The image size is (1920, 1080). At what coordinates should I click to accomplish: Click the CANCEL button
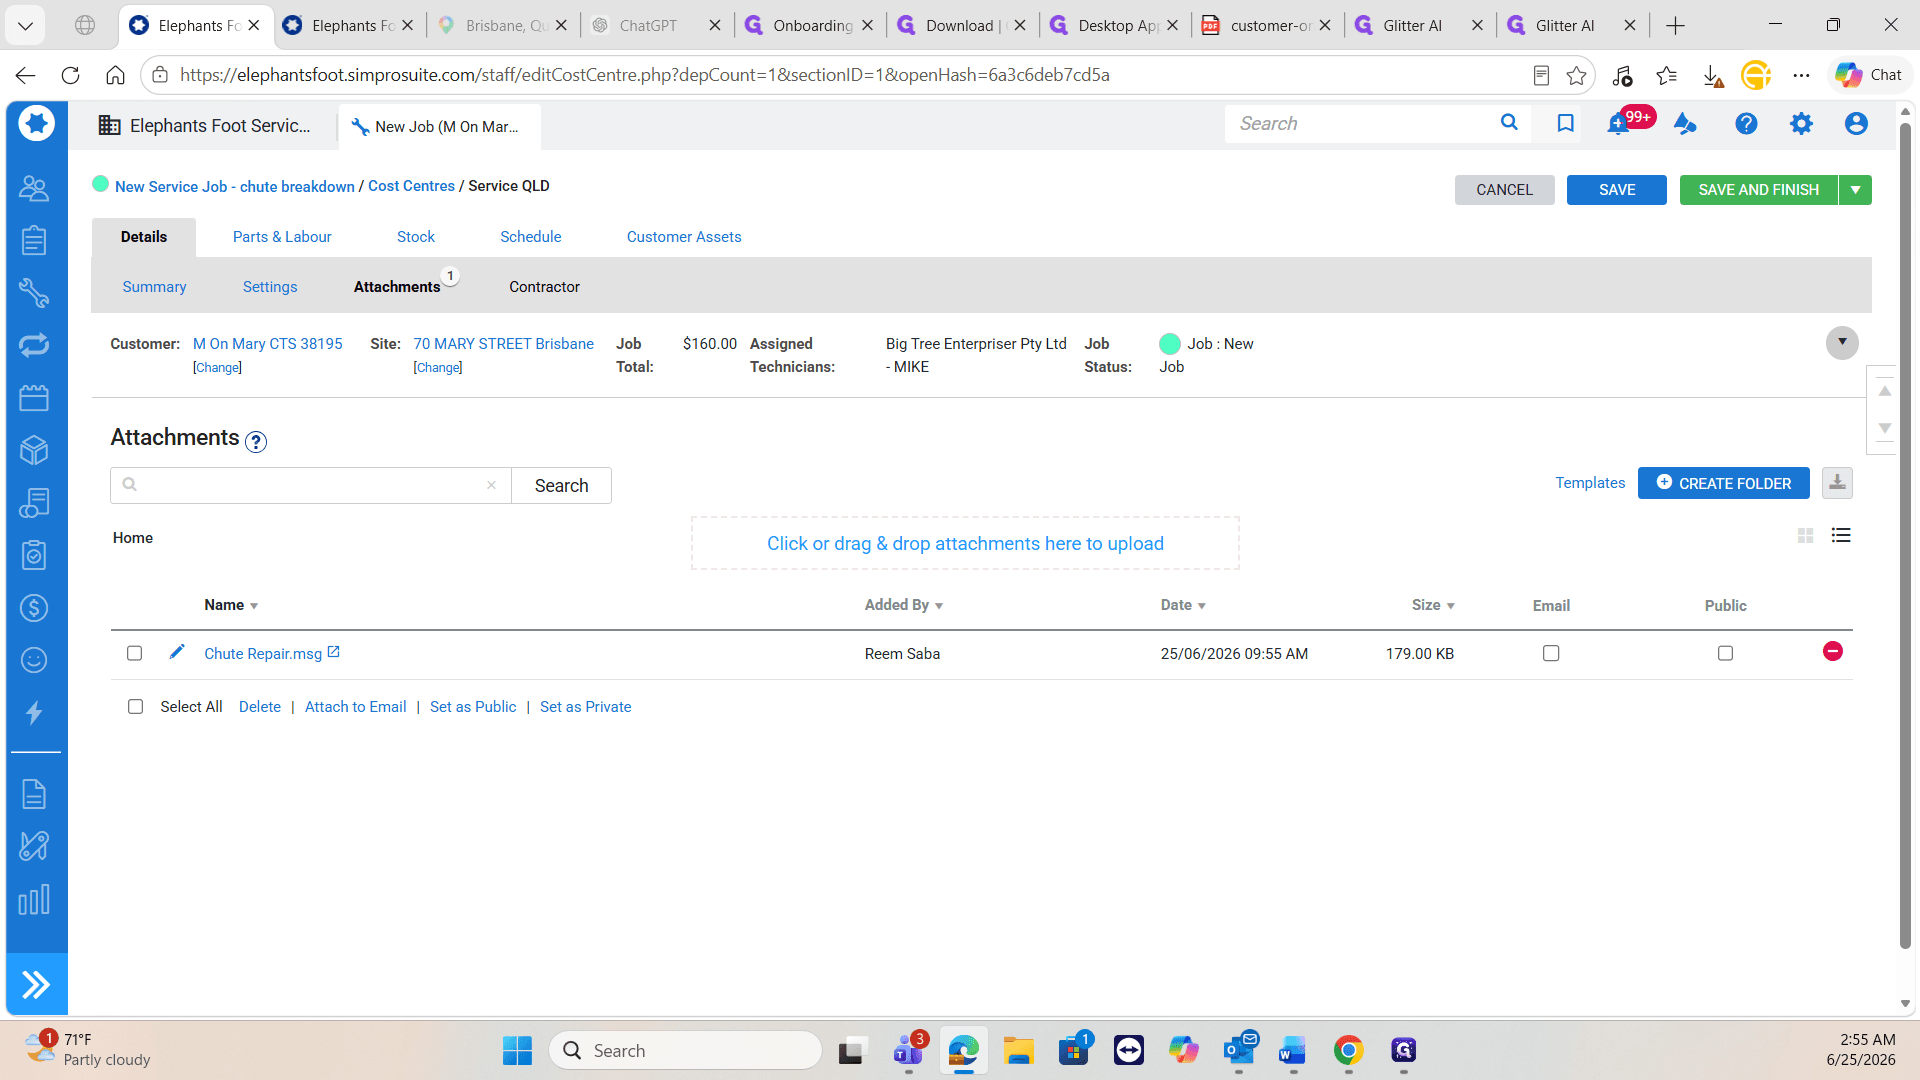(x=1504, y=190)
